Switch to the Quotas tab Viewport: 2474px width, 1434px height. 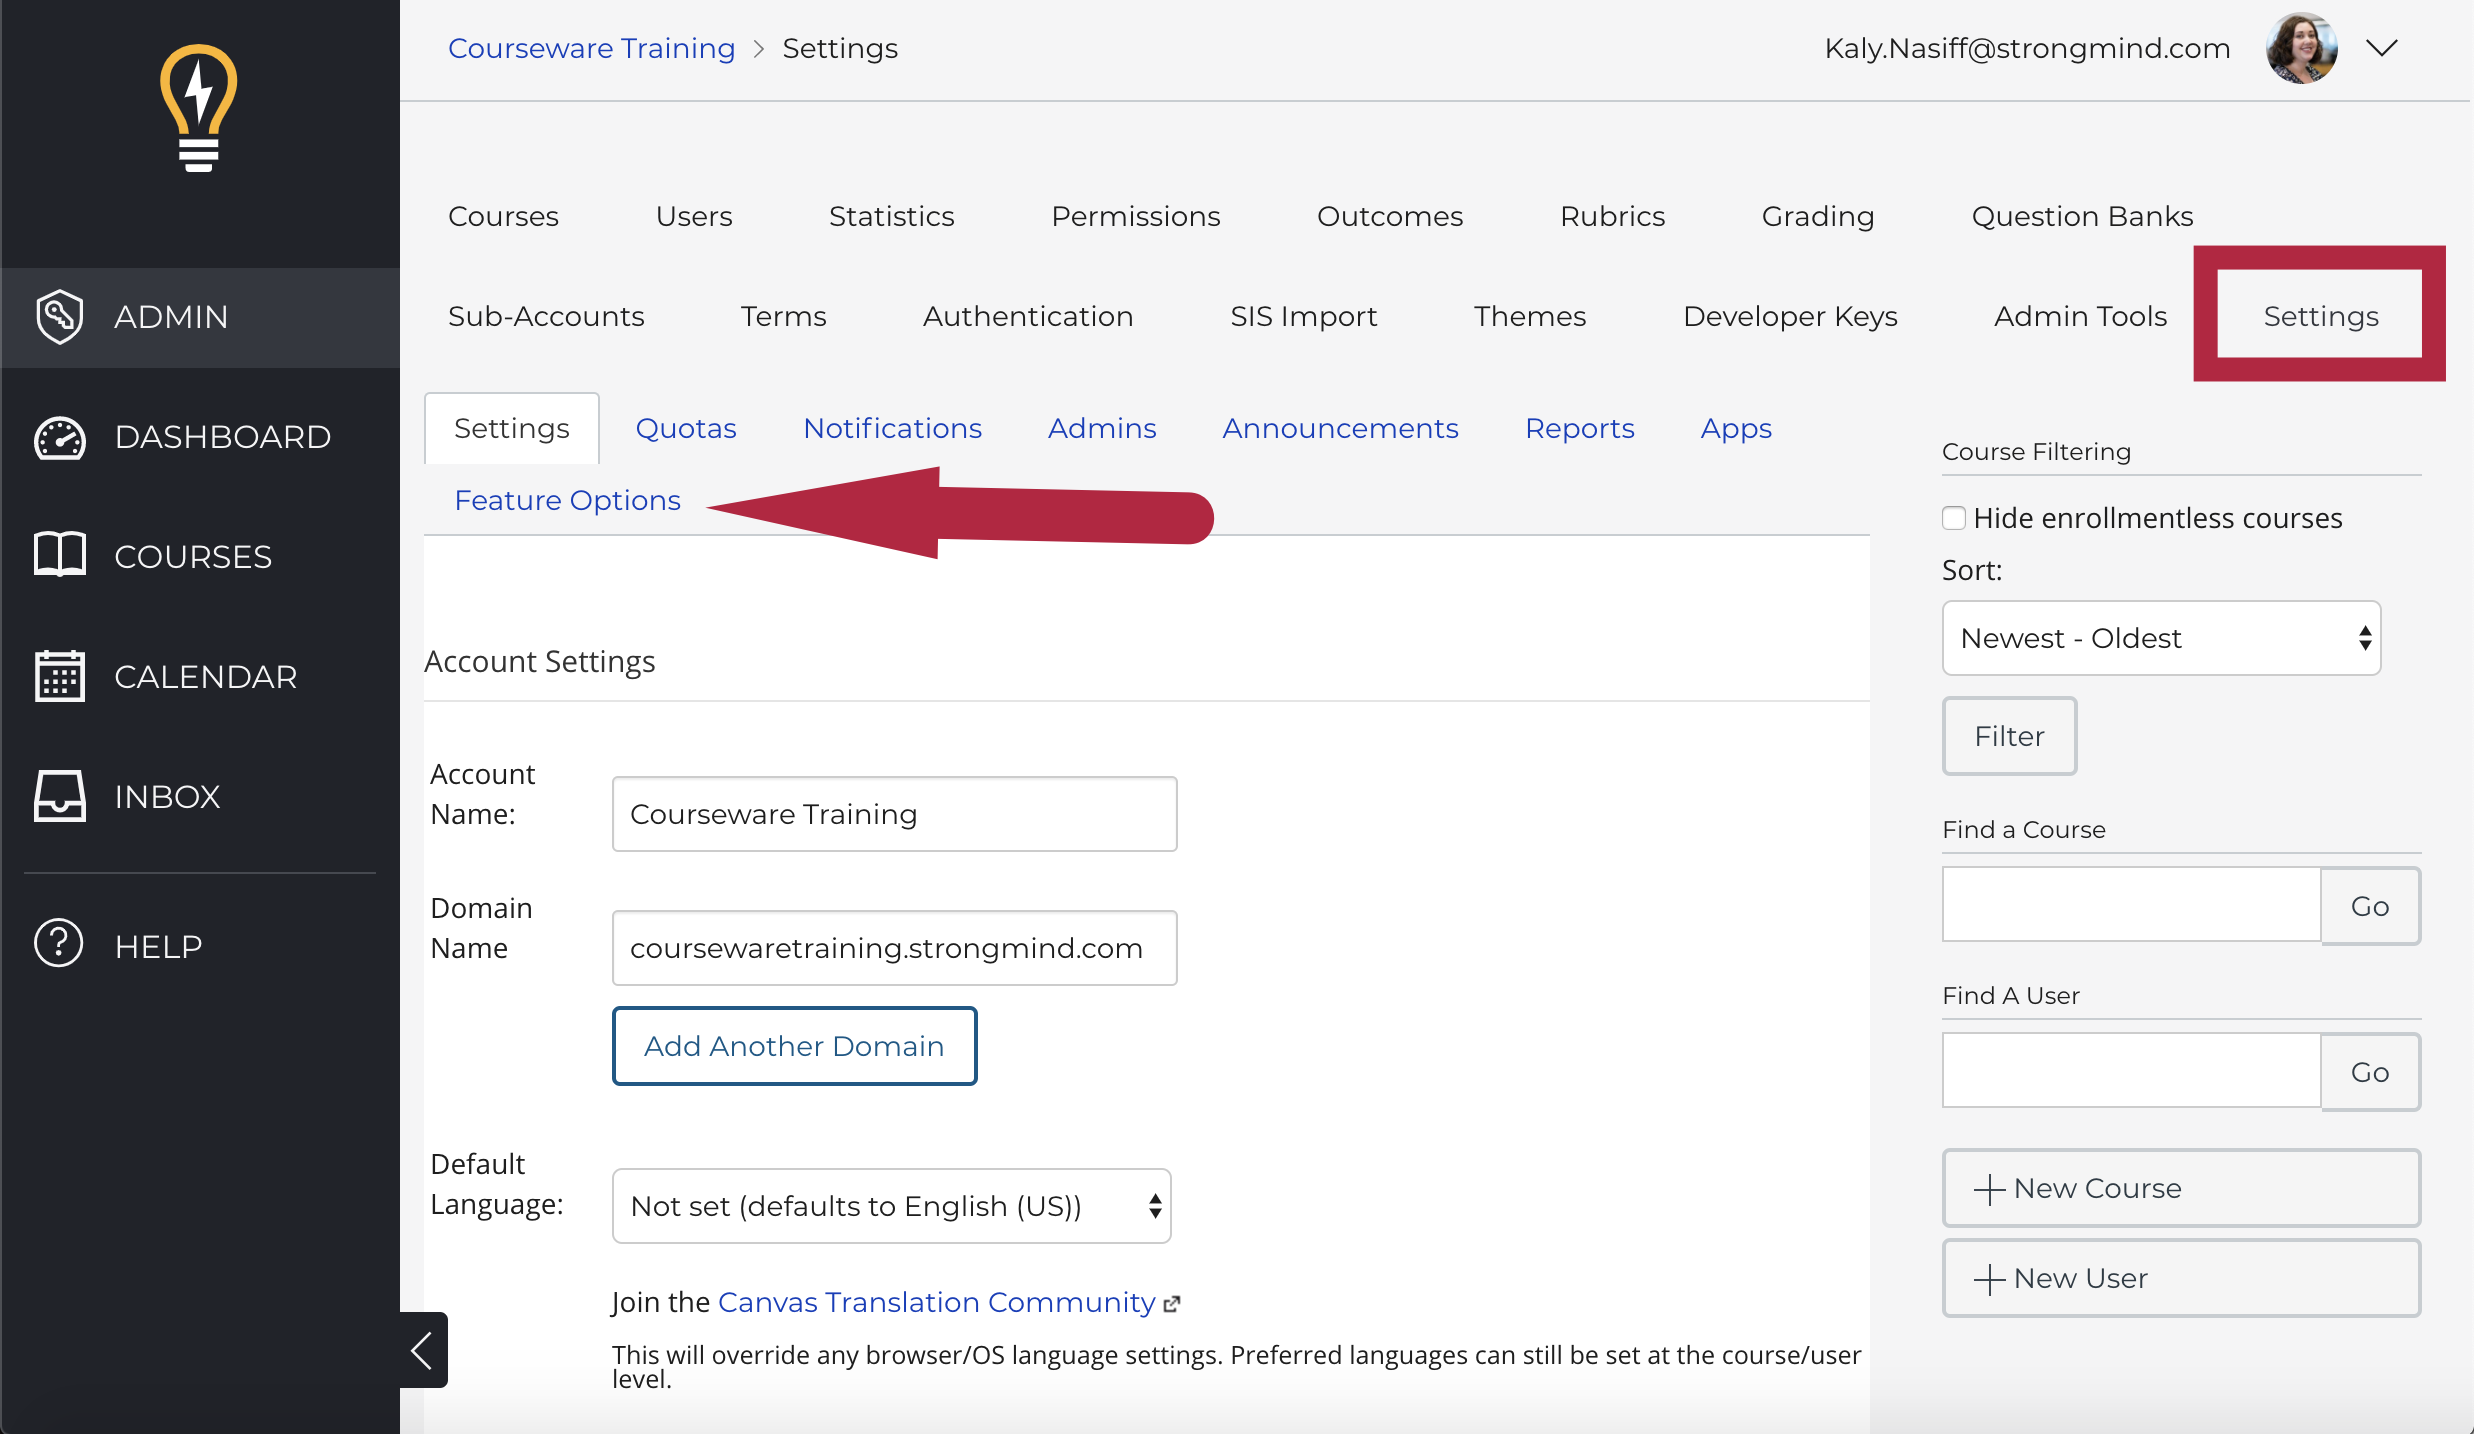(x=686, y=428)
